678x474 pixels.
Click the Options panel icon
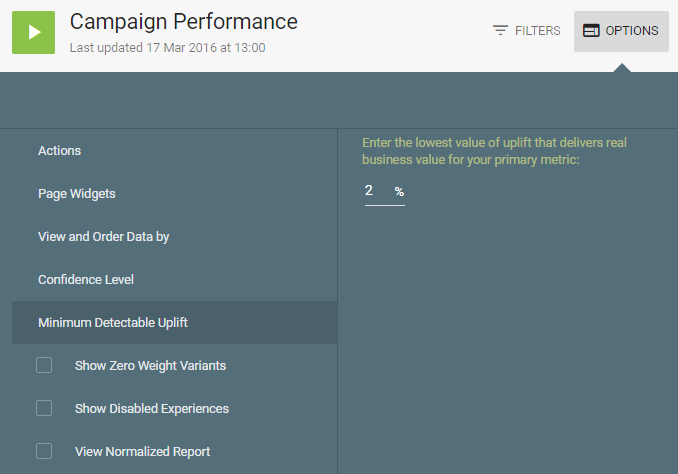coord(591,31)
